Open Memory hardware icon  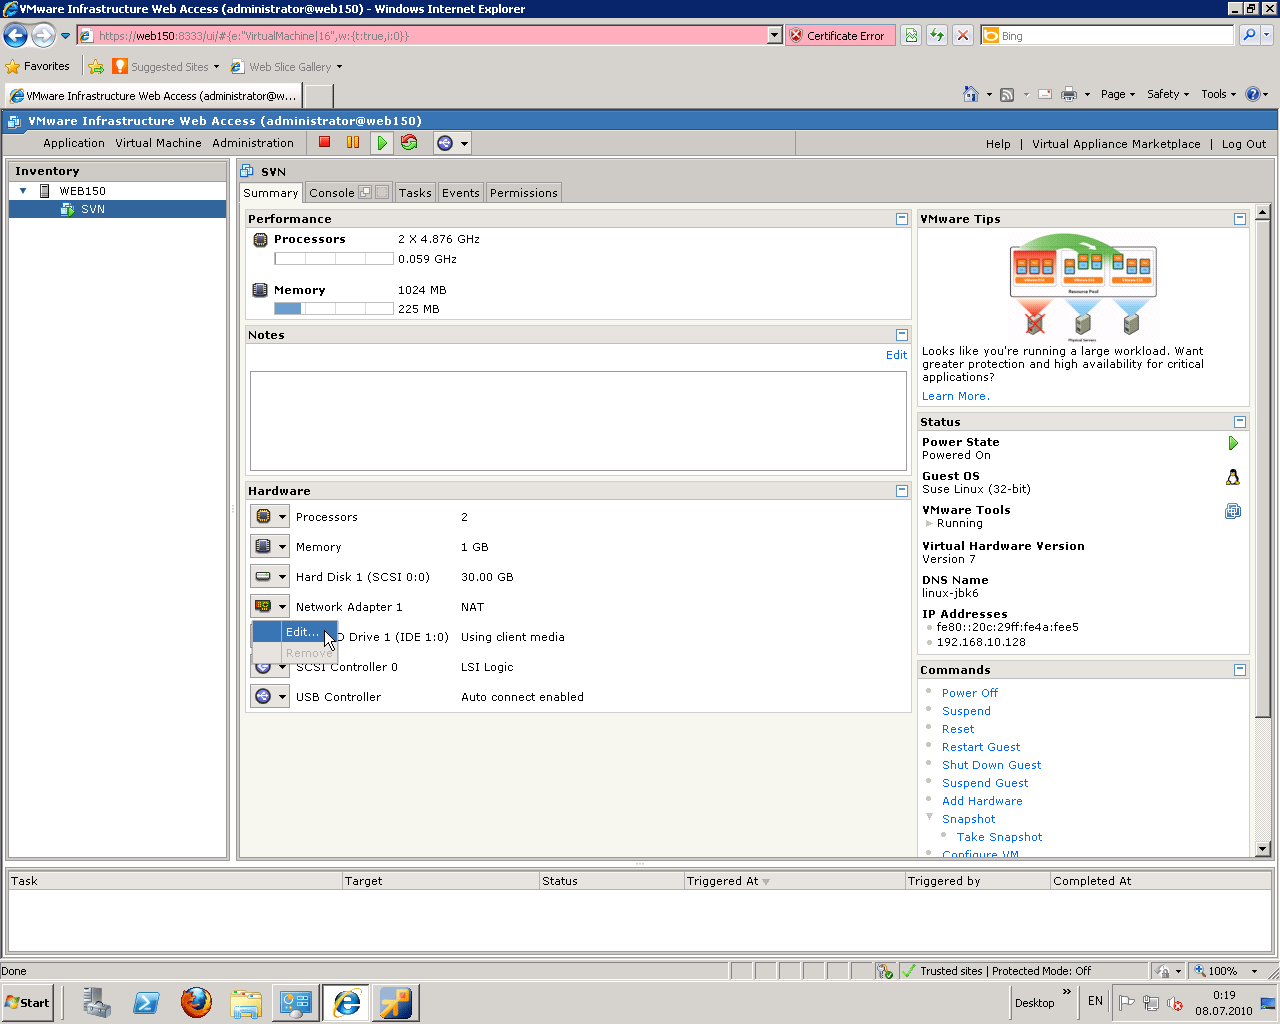click(x=263, y=547)
